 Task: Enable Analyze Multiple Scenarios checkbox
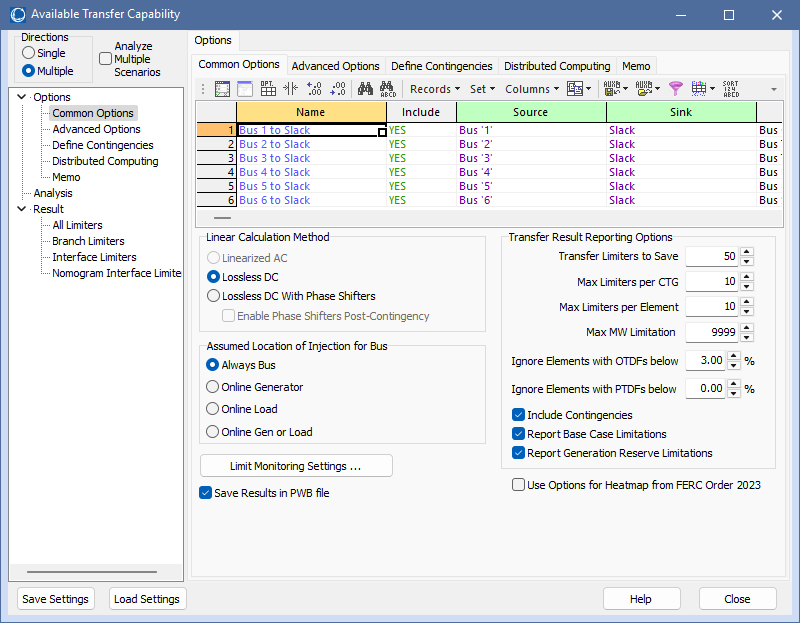point(106,59)
